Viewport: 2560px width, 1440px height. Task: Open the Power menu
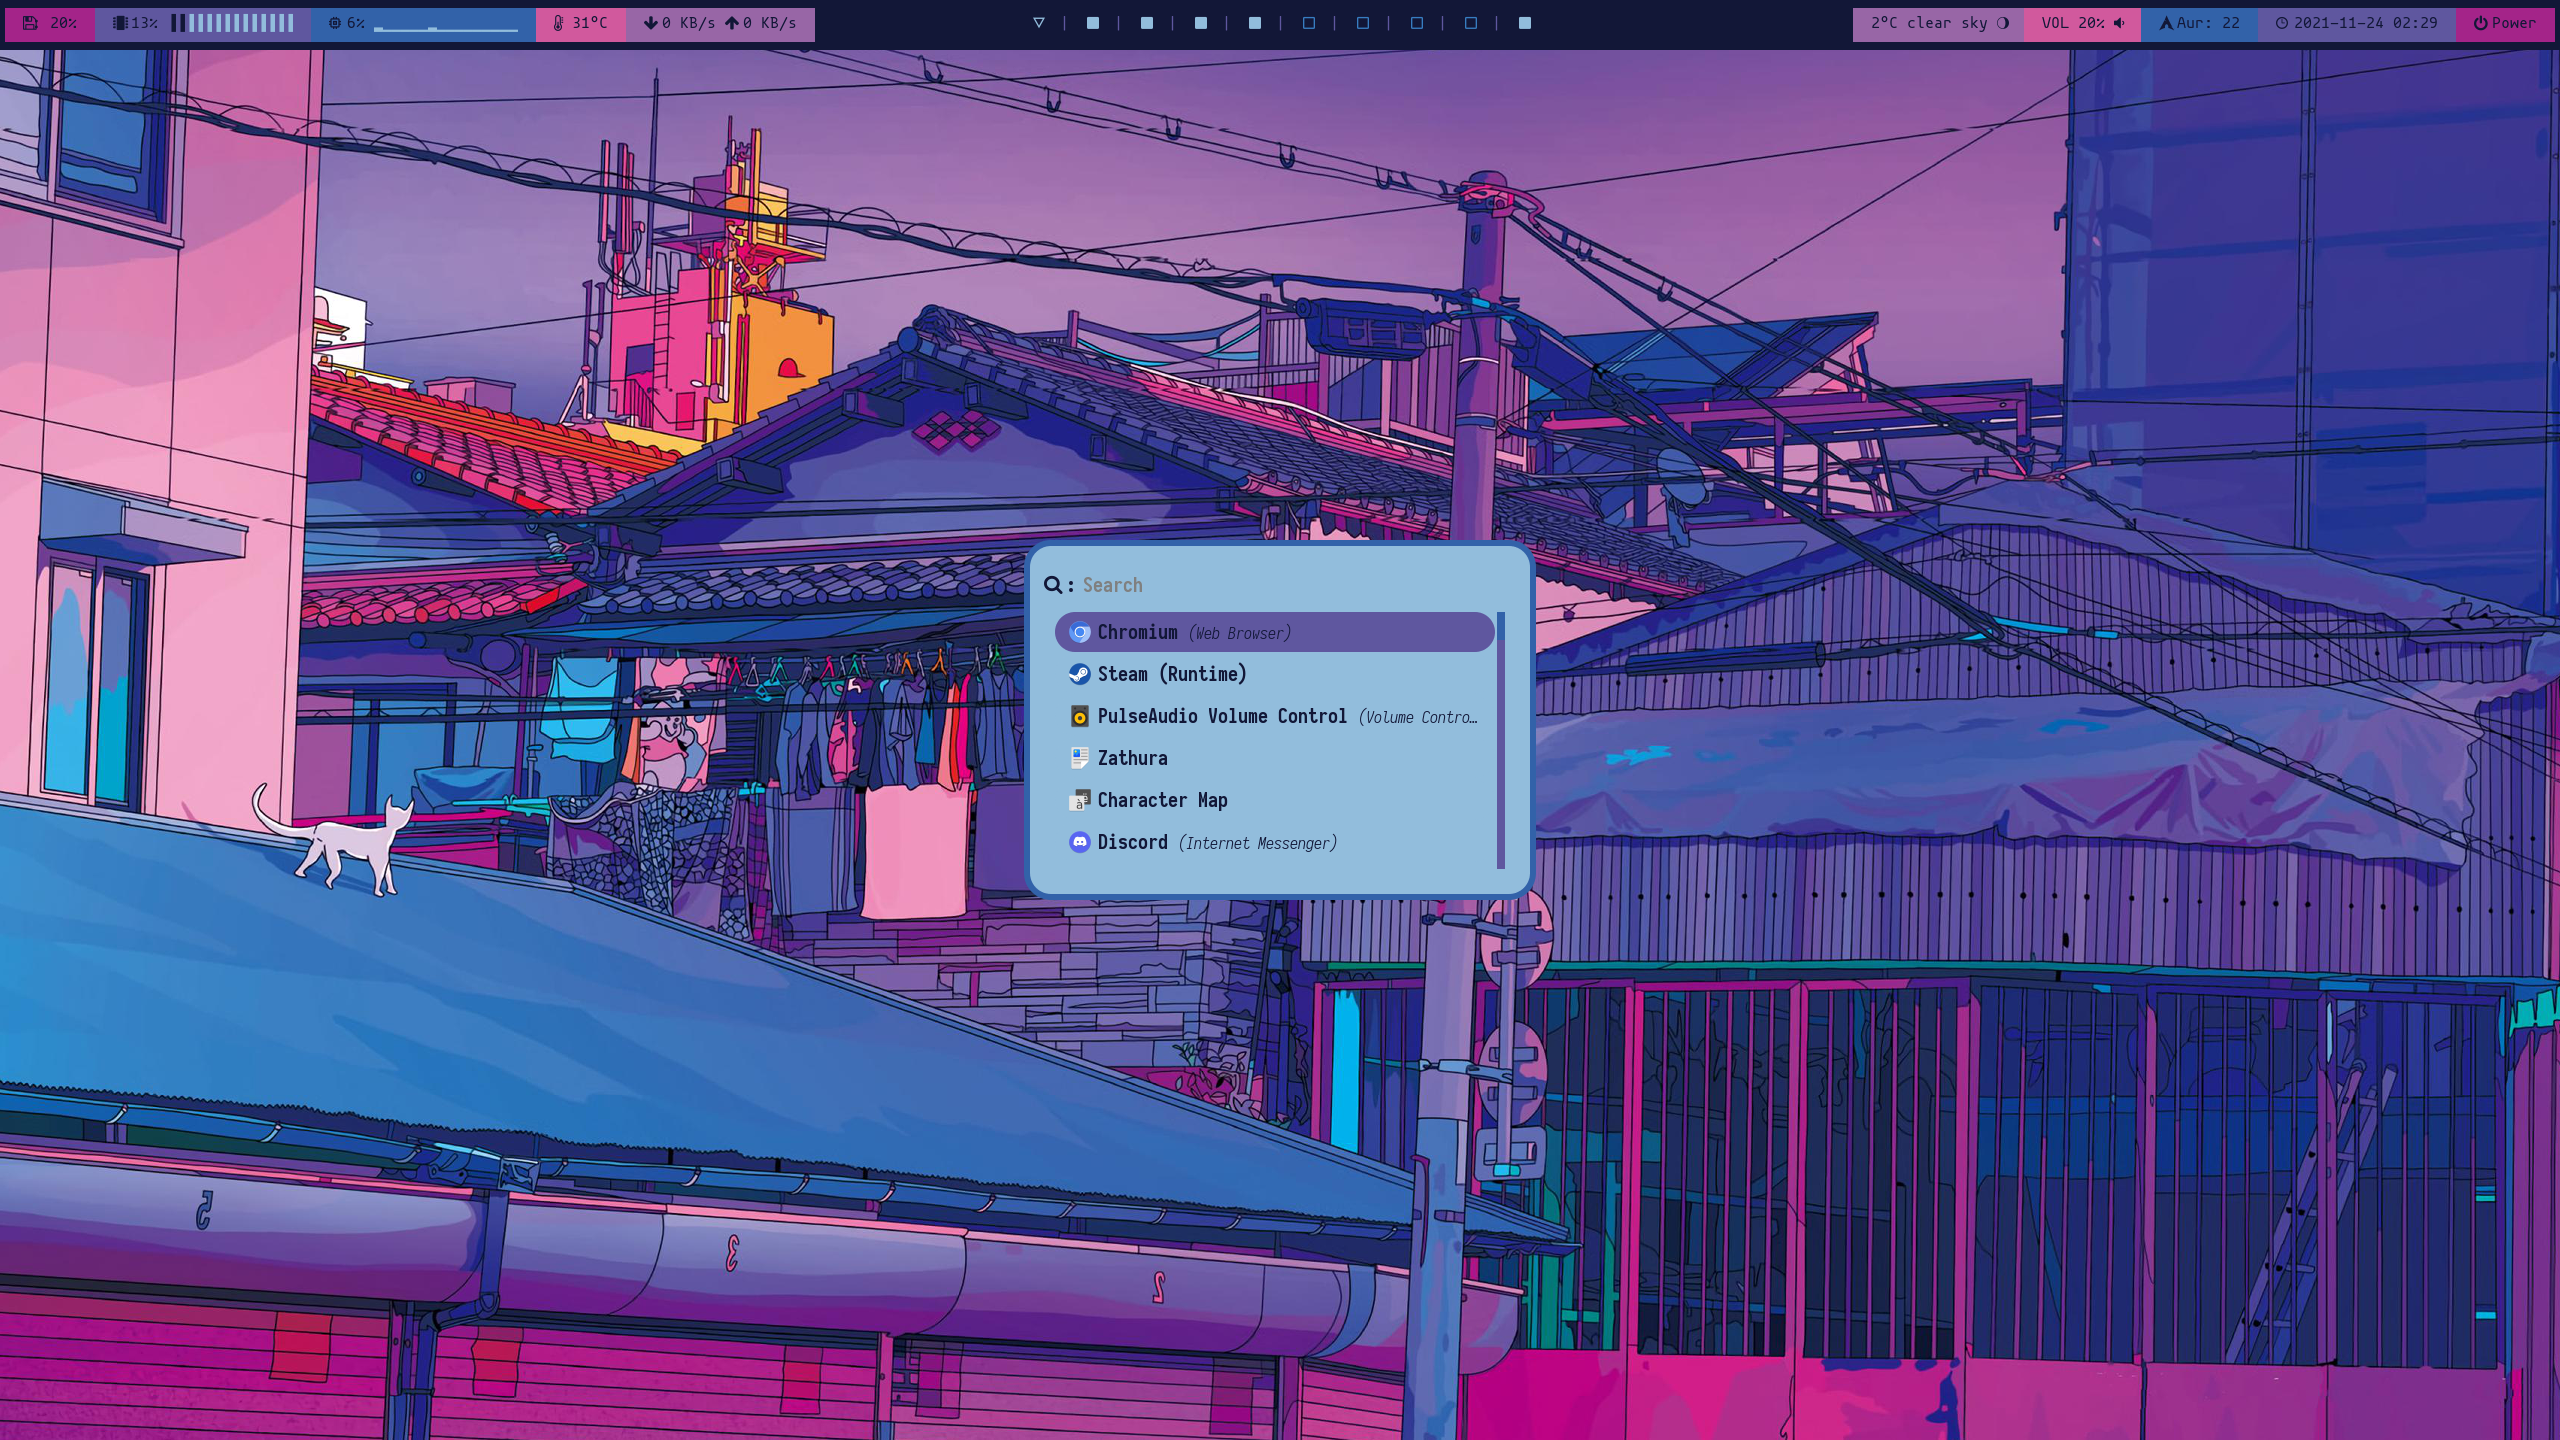point(2504,23)
